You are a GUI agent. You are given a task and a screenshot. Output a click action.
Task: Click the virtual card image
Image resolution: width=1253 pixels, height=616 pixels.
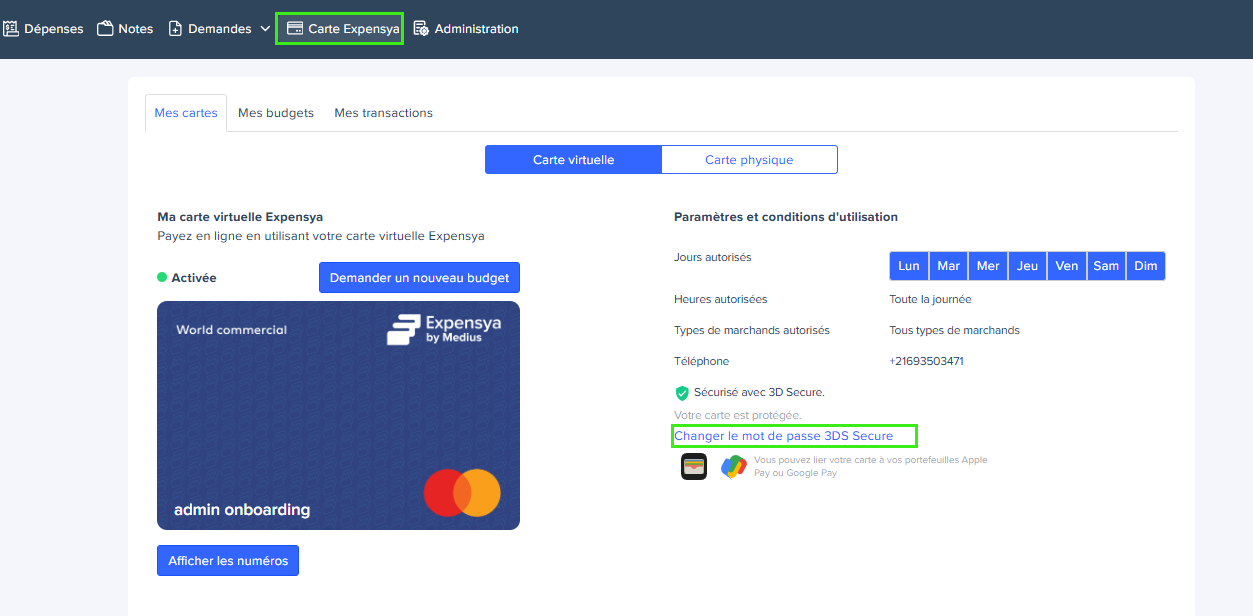coord(338,415)
